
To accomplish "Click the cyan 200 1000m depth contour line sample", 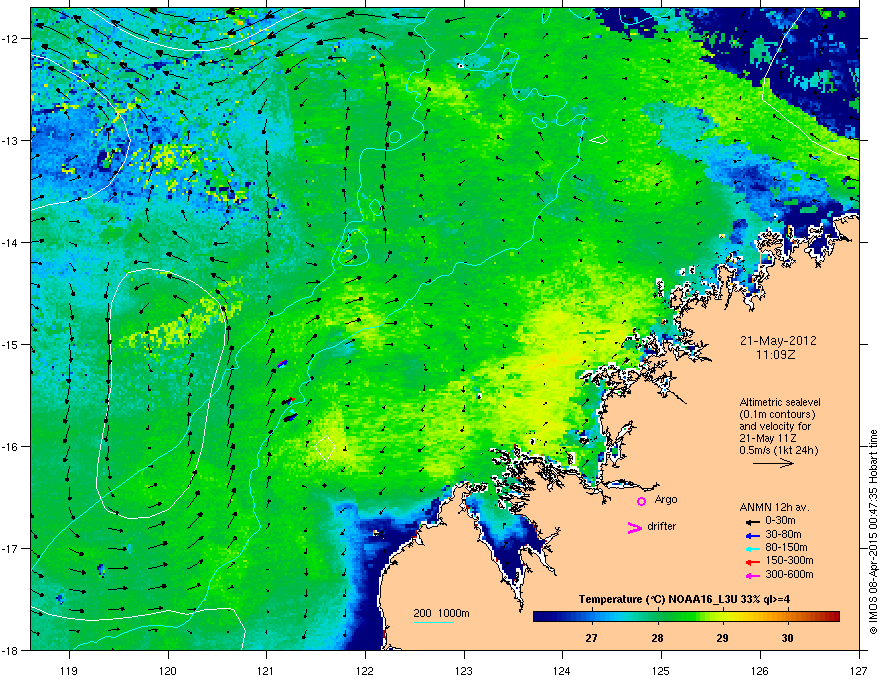I will [434, 622].
